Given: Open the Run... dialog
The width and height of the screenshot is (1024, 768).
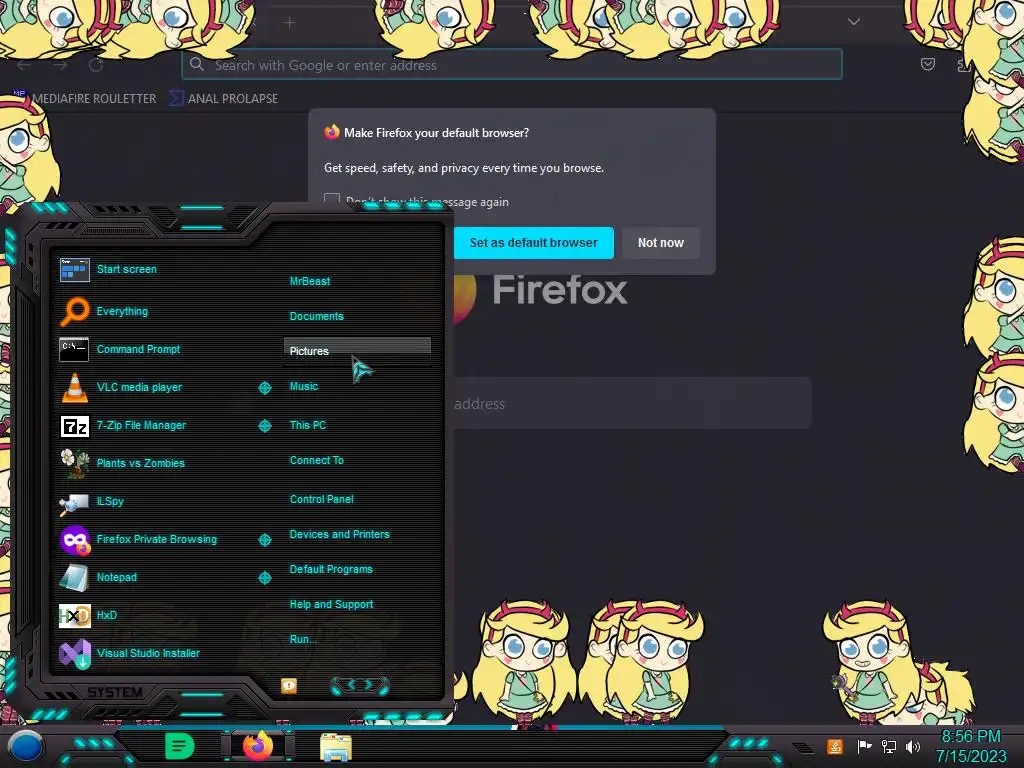Looking at the screenshot, I should click(303, 639).
